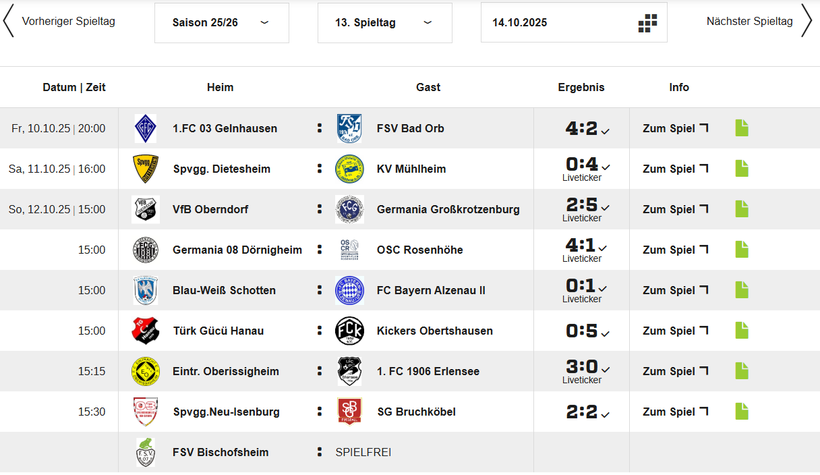Click the FC Bayern Alzenau II crest
Screen dimensions: 820x475
coord(349,290)
